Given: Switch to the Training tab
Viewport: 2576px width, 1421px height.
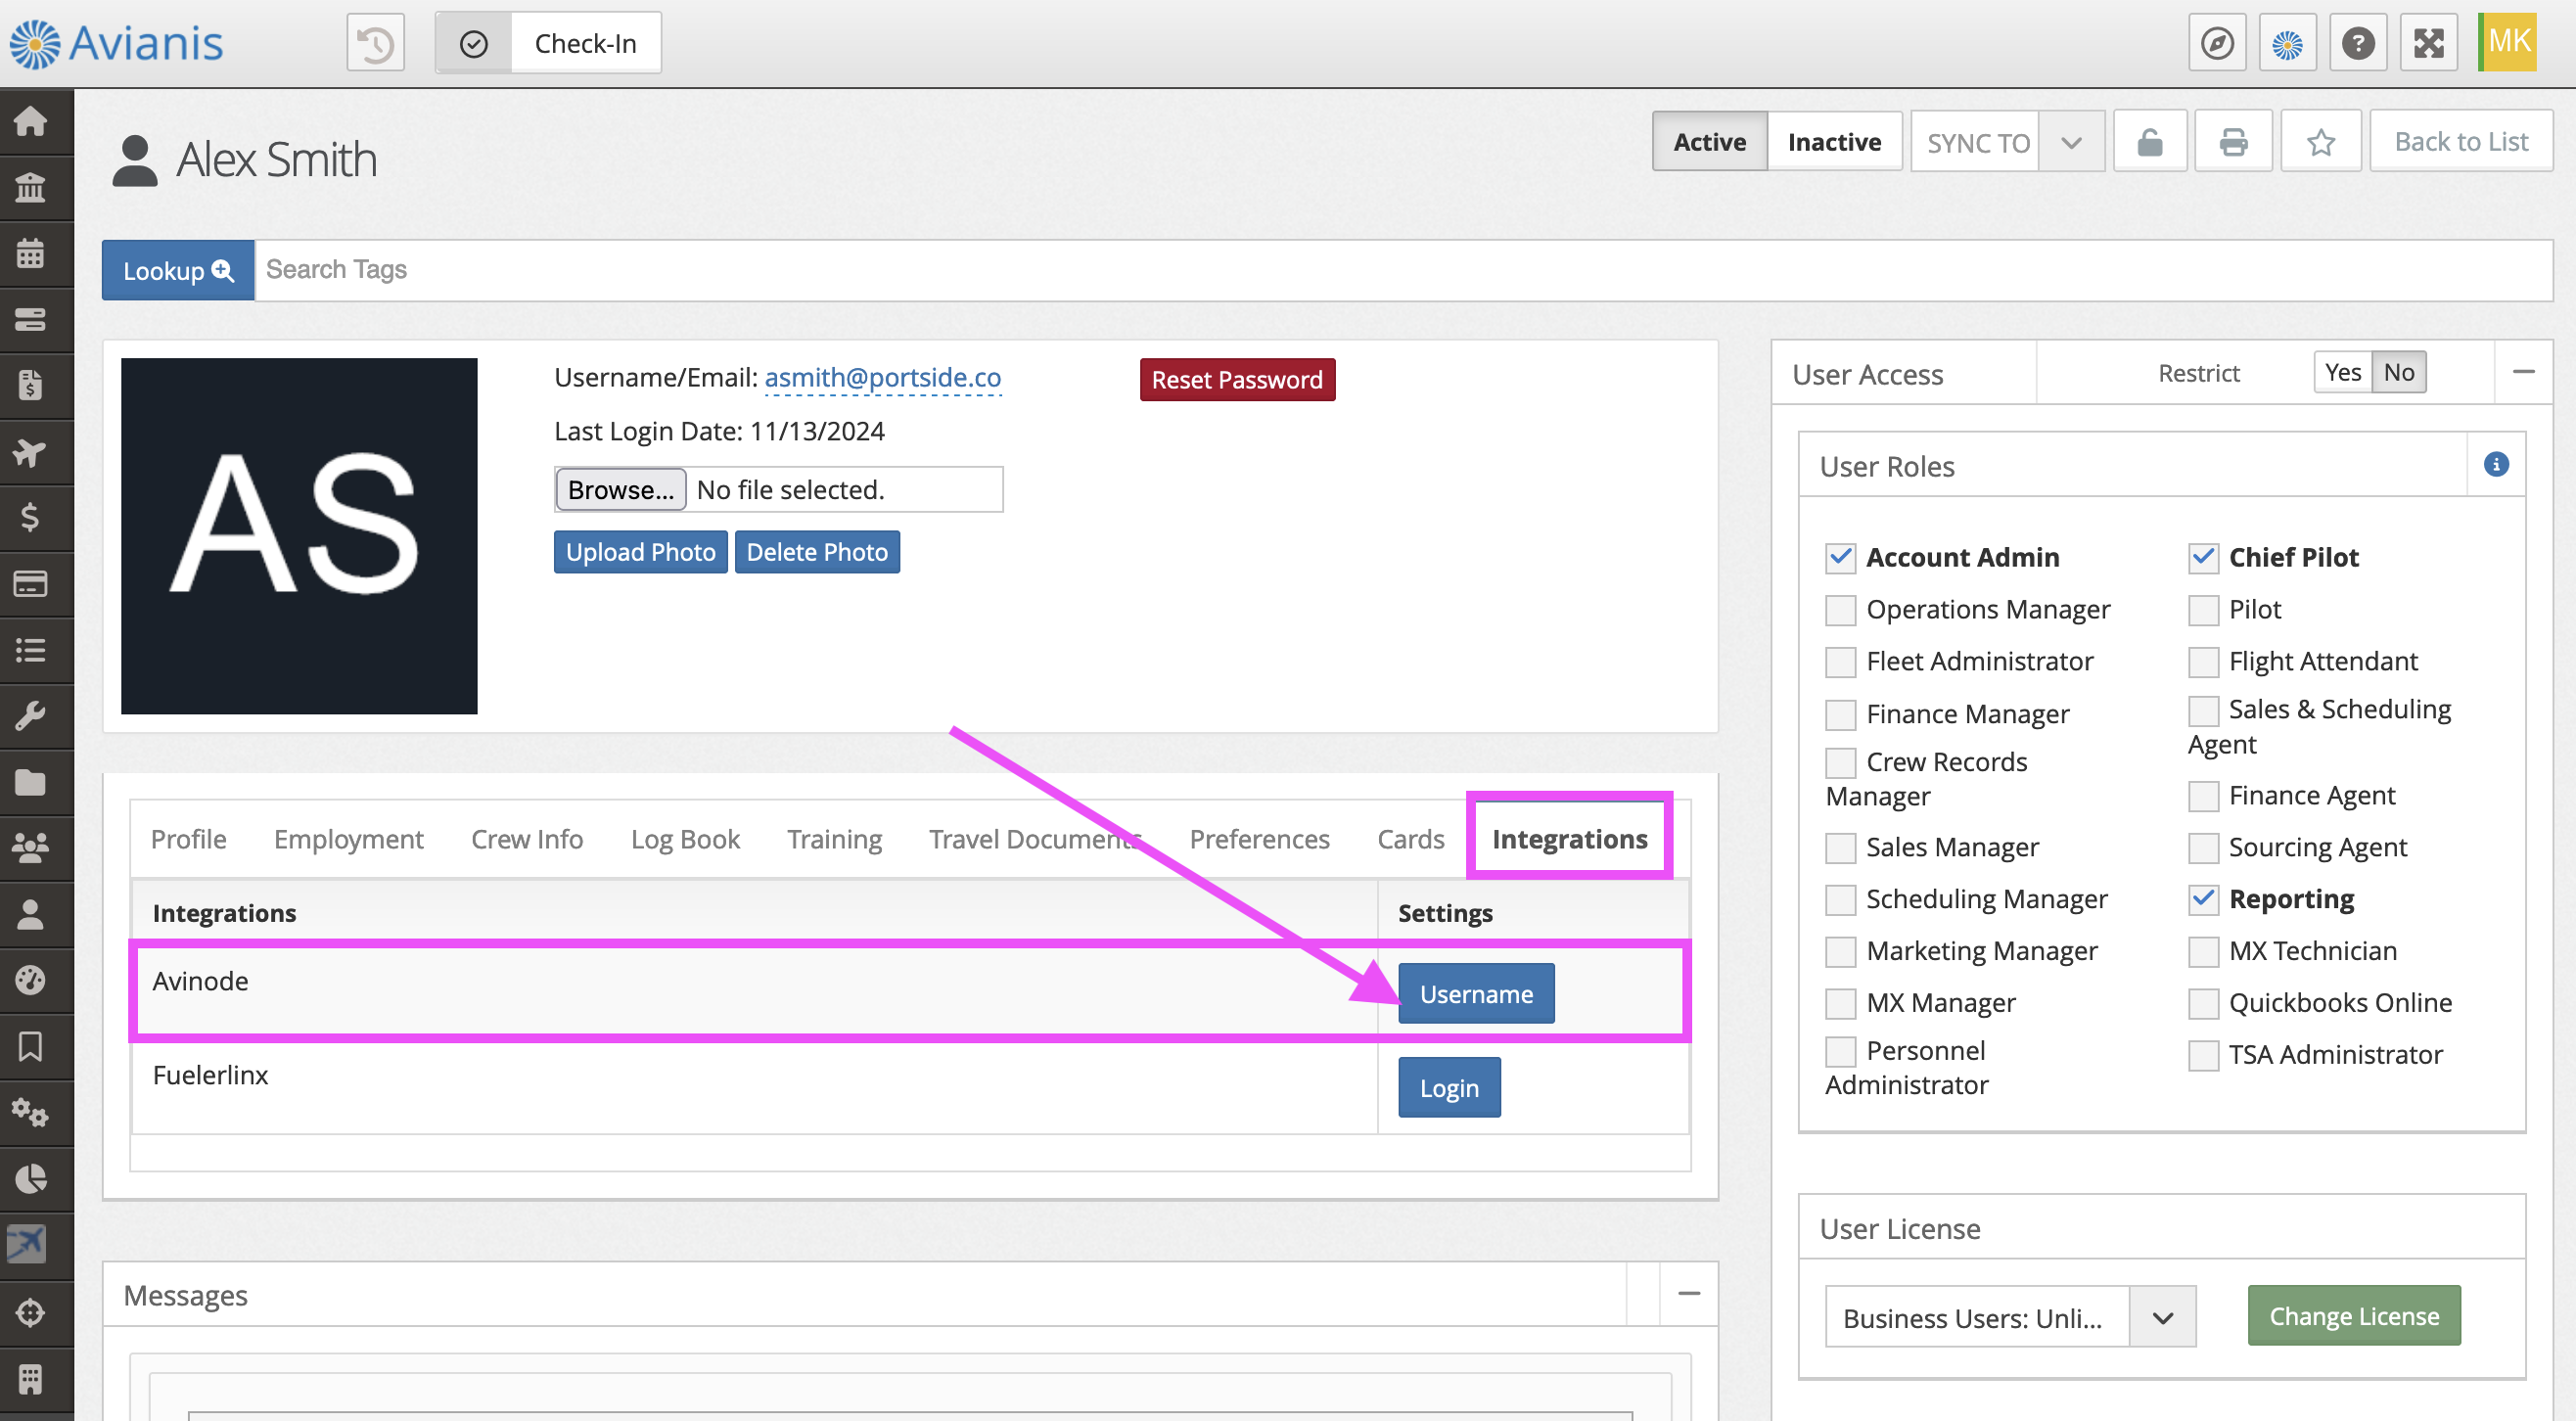Looking at the screenshot, I should click(x=834, y=840).
